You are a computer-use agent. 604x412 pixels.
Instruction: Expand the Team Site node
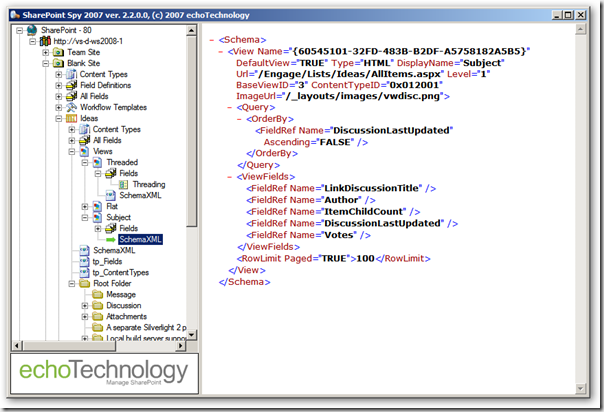pos(45,52)
